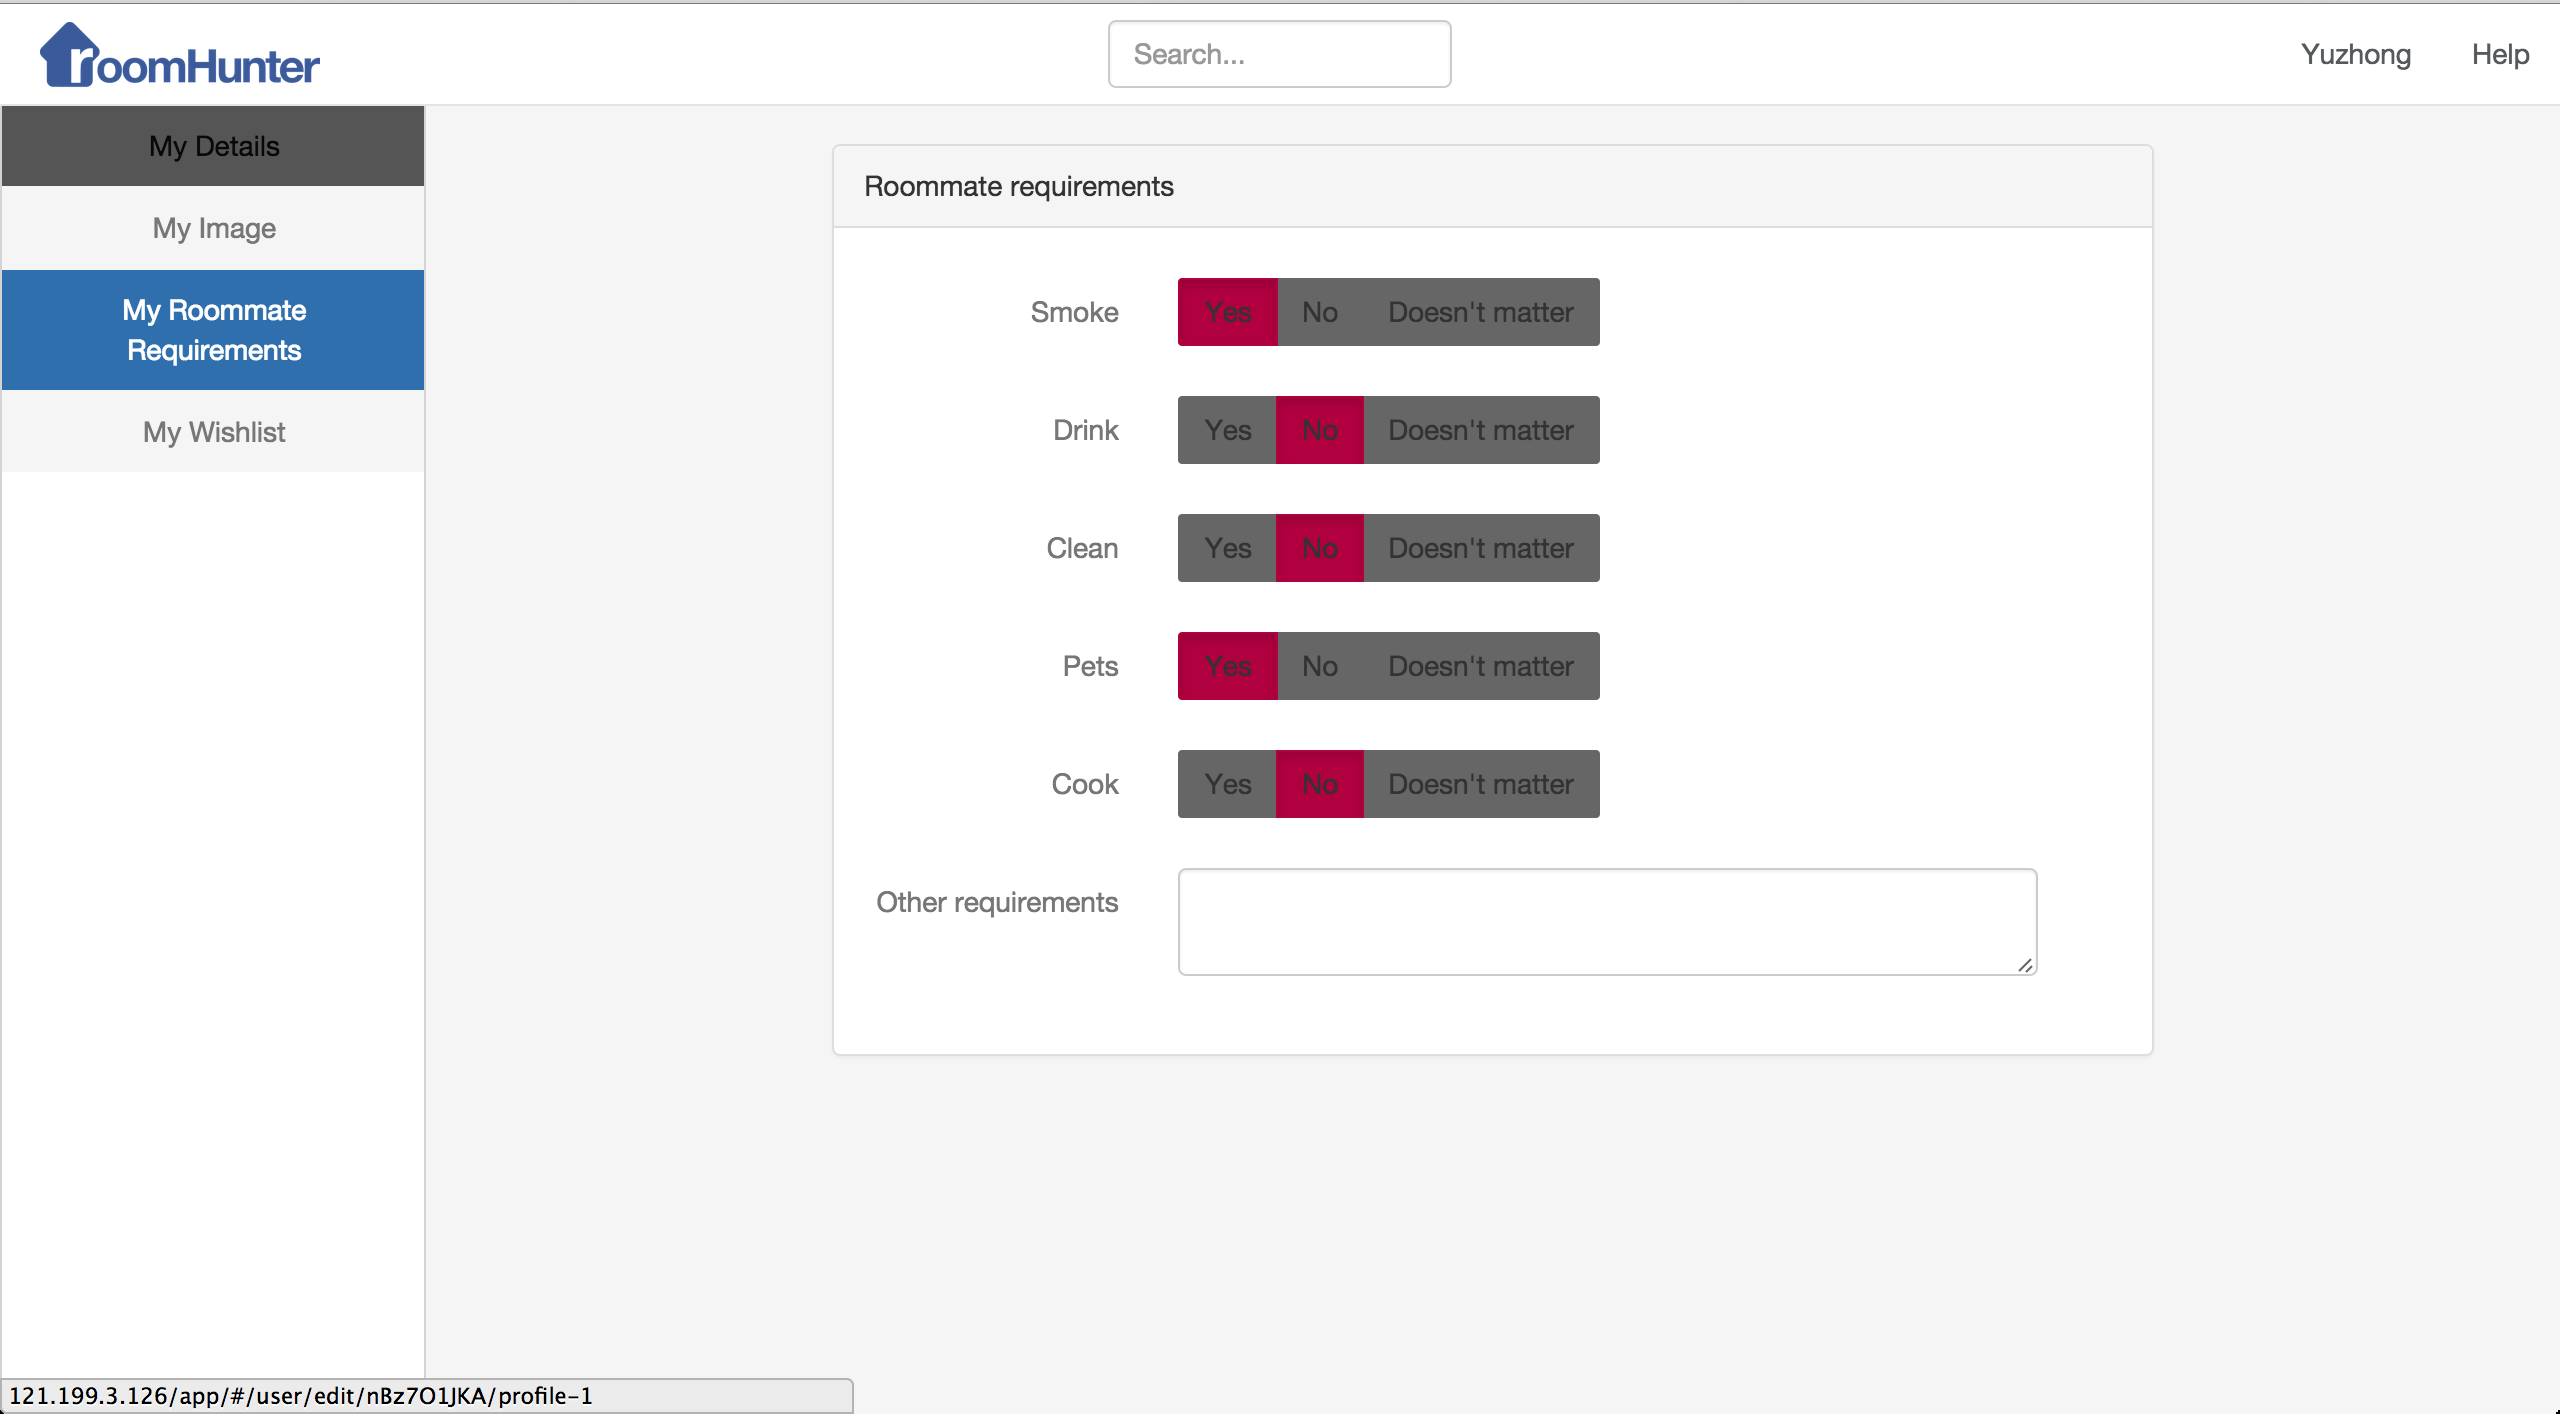
Task: Grab the textarea resize handle
Action: coord(2025,964)
